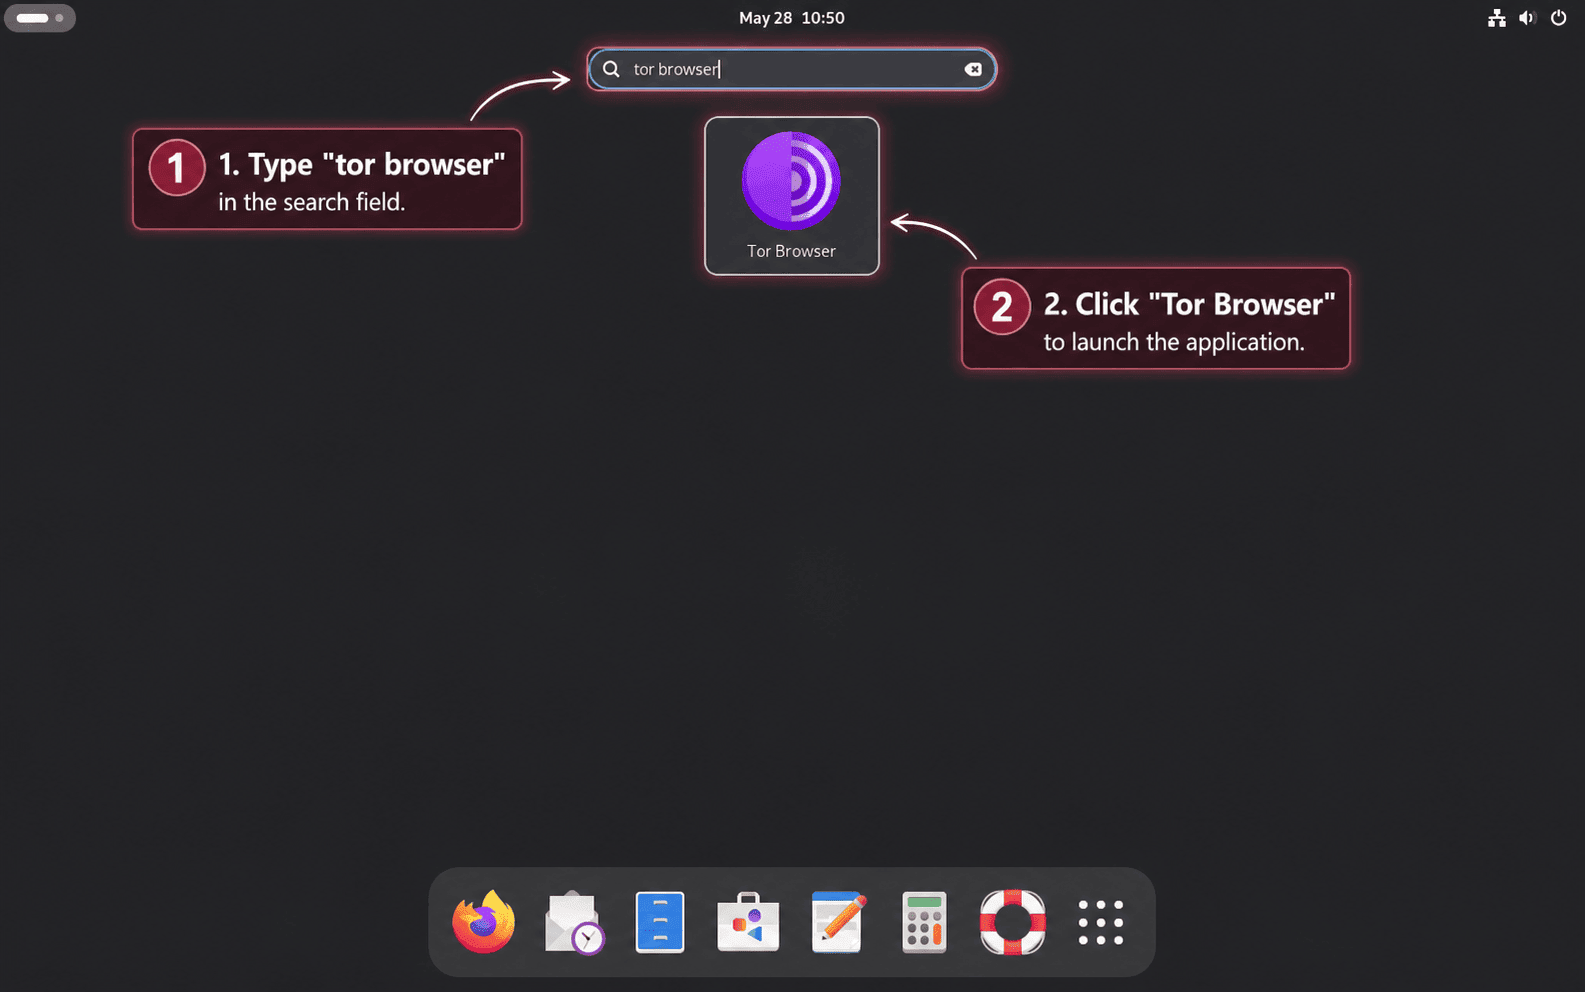Open Firefox from the dock
Screen dimensions: 1585x992
tap(484, 922)
